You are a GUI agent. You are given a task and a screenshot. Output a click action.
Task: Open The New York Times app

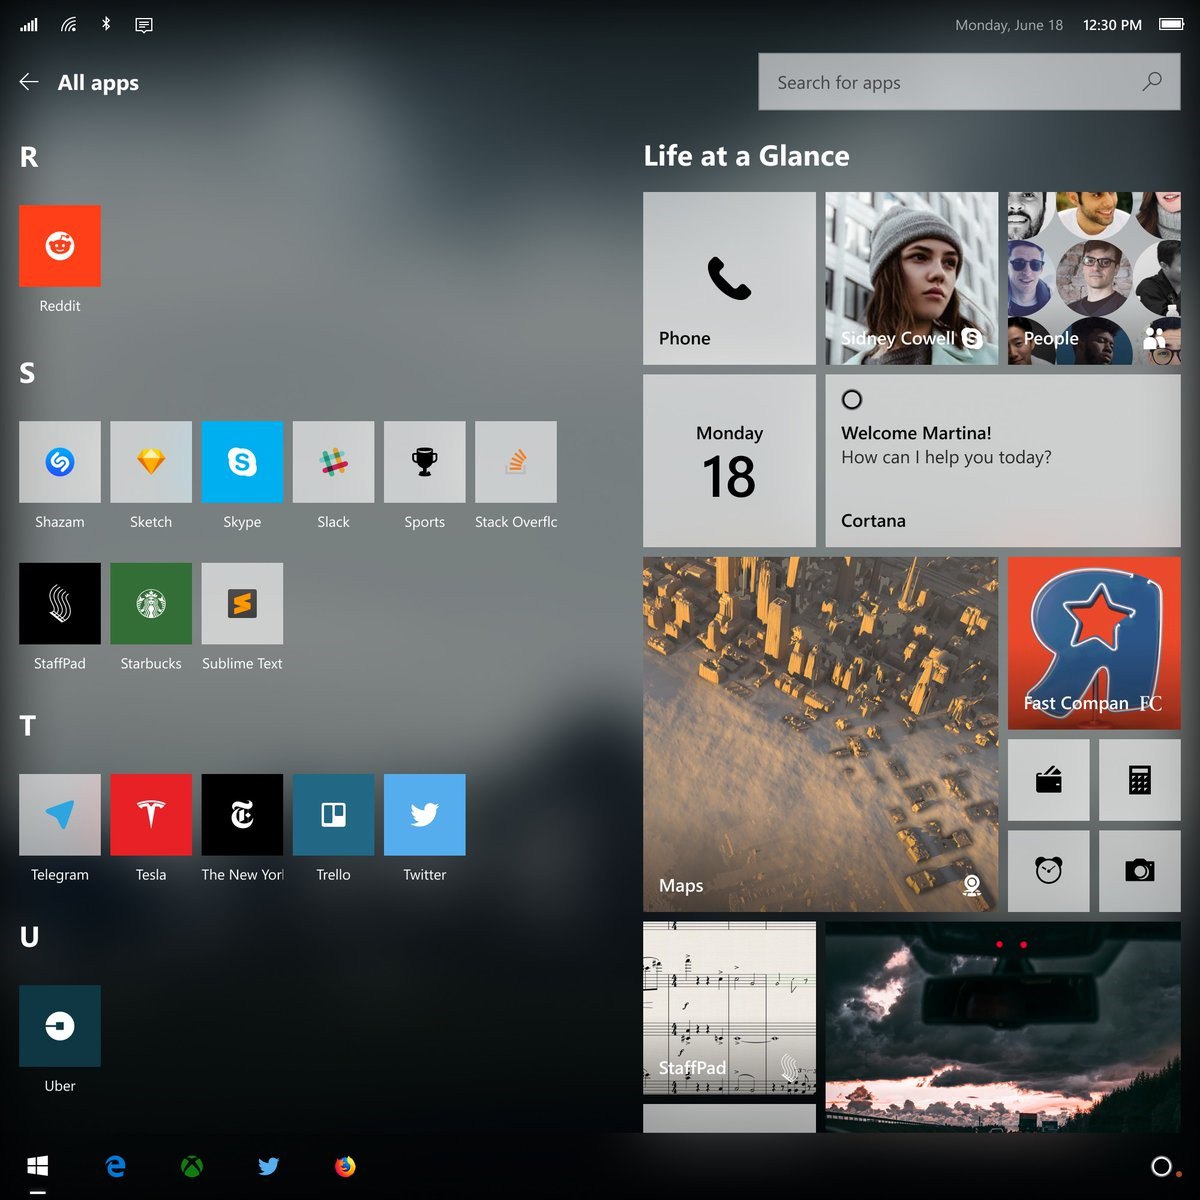[x=242, y=815]
